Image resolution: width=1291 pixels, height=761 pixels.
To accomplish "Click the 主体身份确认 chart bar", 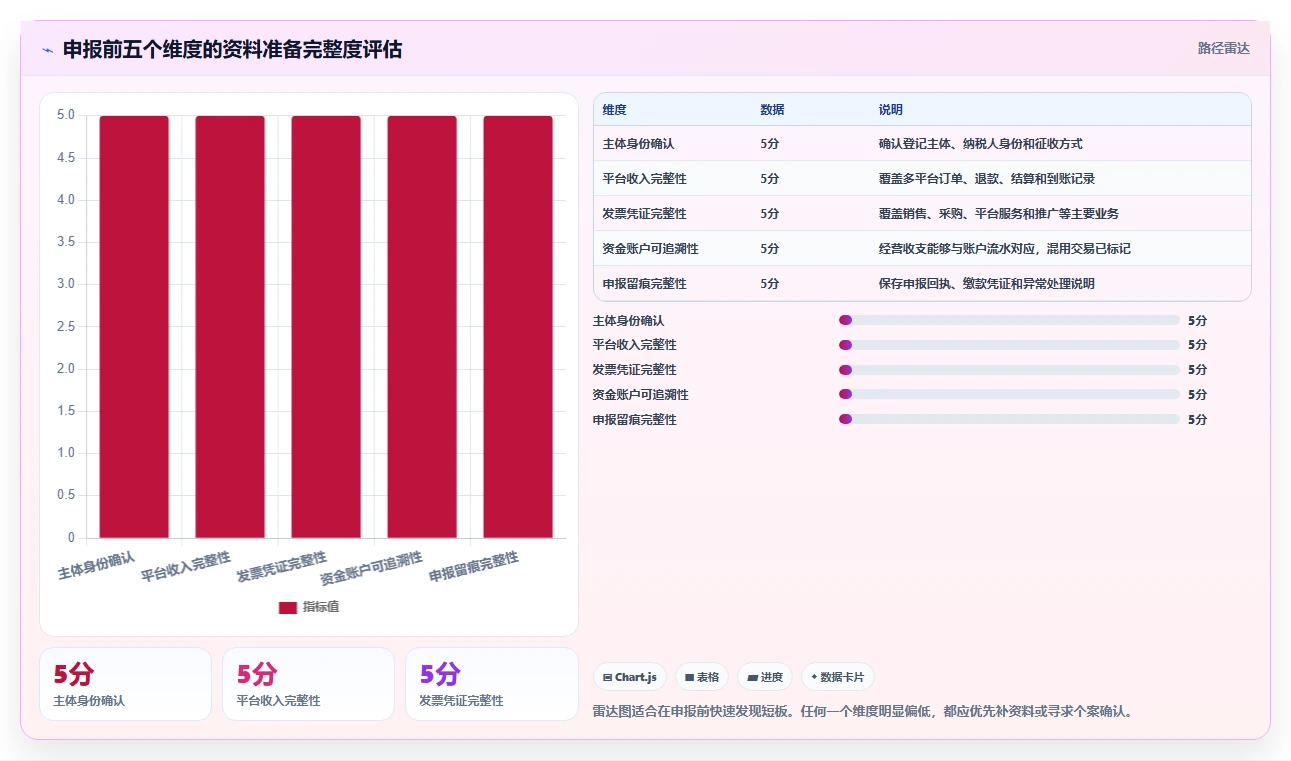I will point(134,327).
